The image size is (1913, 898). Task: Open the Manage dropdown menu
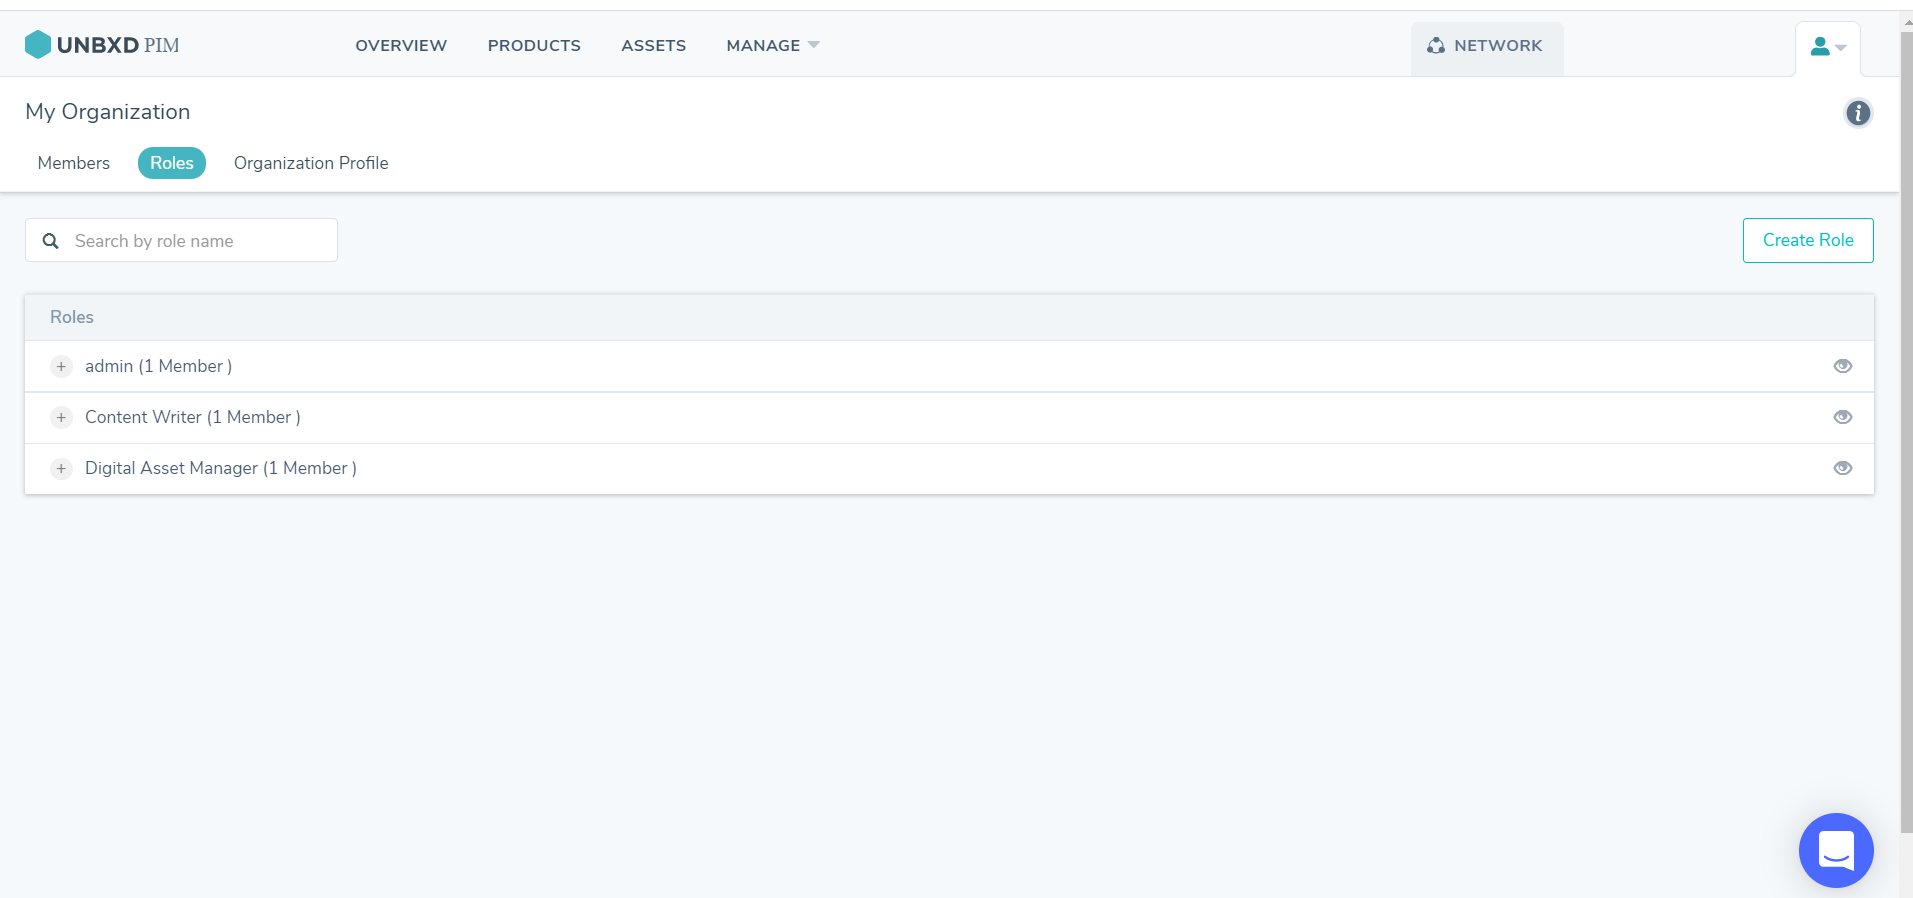point(772,46)
